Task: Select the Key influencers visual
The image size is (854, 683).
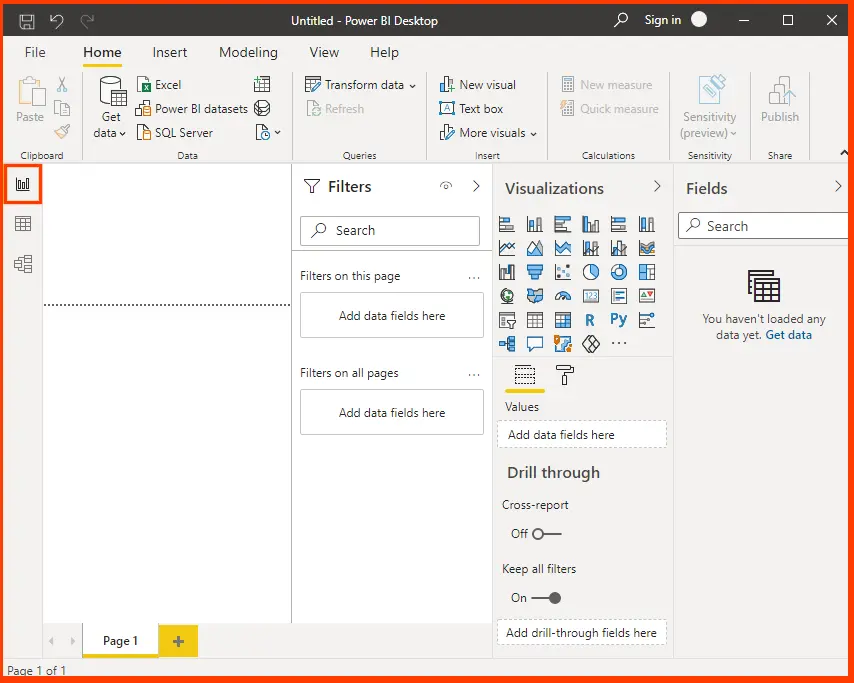Action: click(x=647, y=320)
